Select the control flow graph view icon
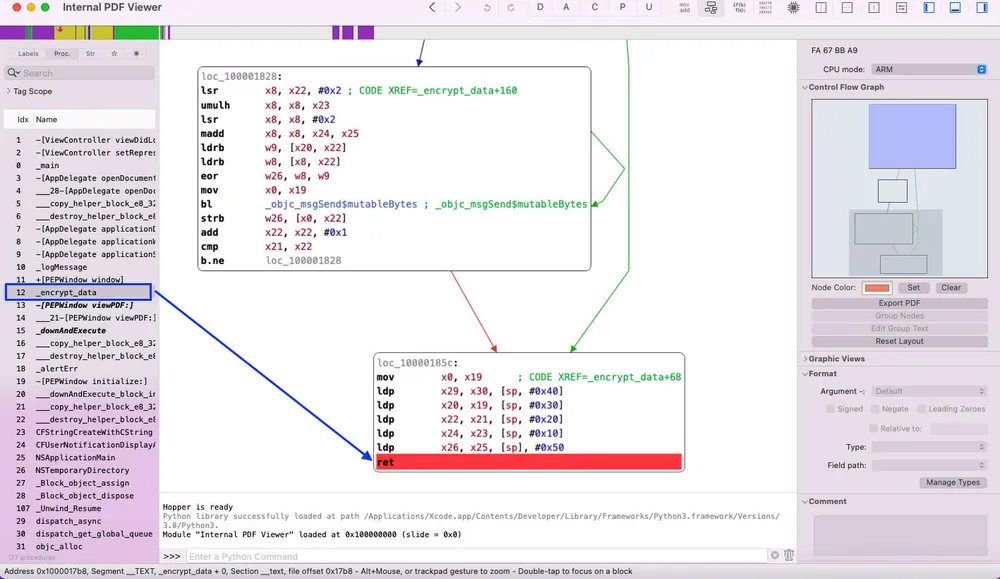The width and height of the screenshot is (1000, 579). (x=712, y=8)
